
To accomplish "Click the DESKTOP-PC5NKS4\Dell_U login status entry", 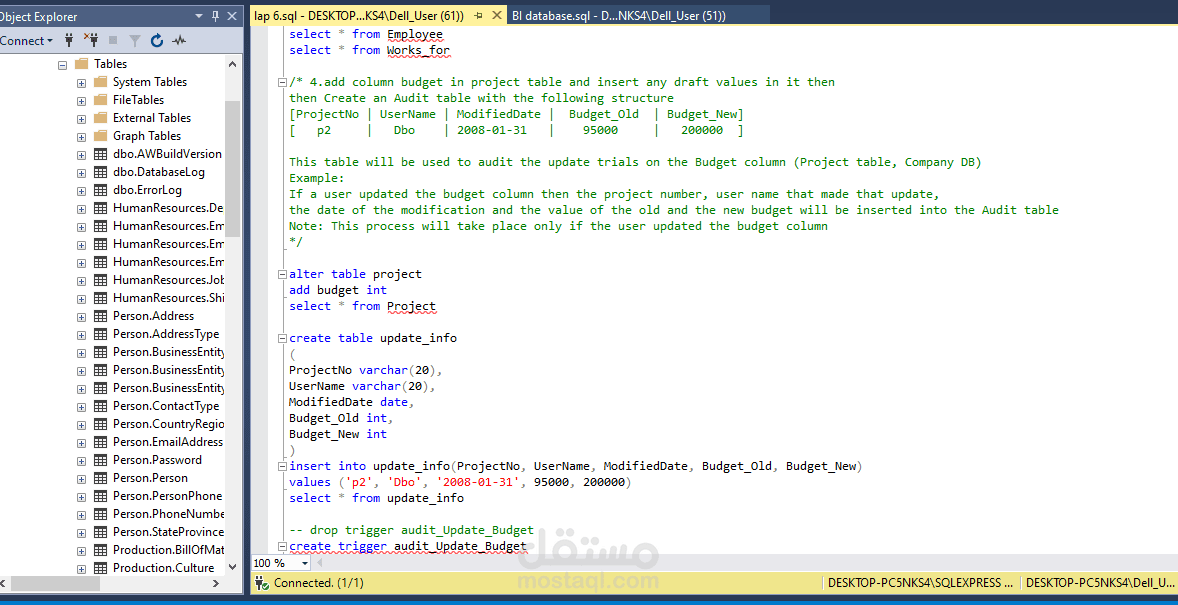I will coord(1099,583).
